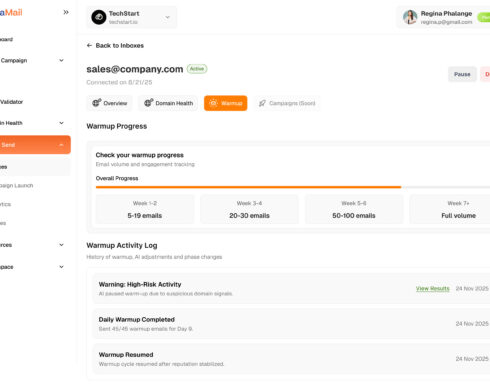
Task: Click the Connected on 8/21/25 text
Action: [119, 82]
